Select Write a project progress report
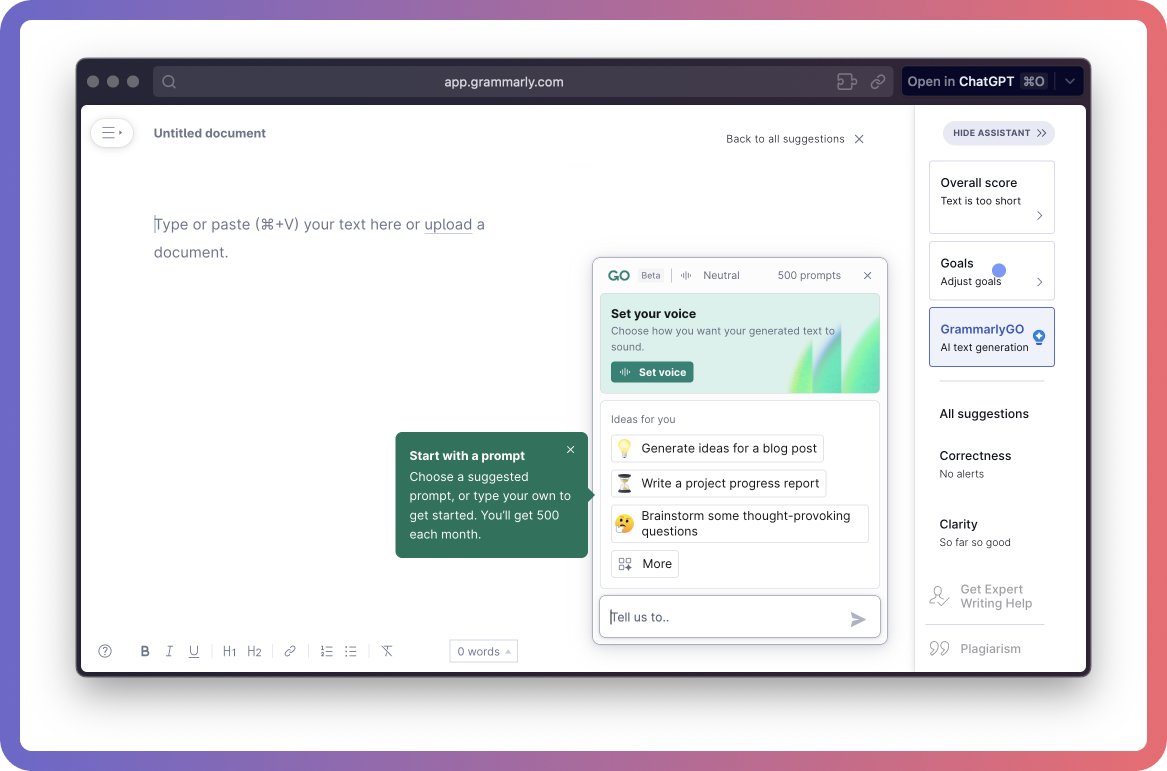This screenshot has height=771, width=1167. pos(718,483)
